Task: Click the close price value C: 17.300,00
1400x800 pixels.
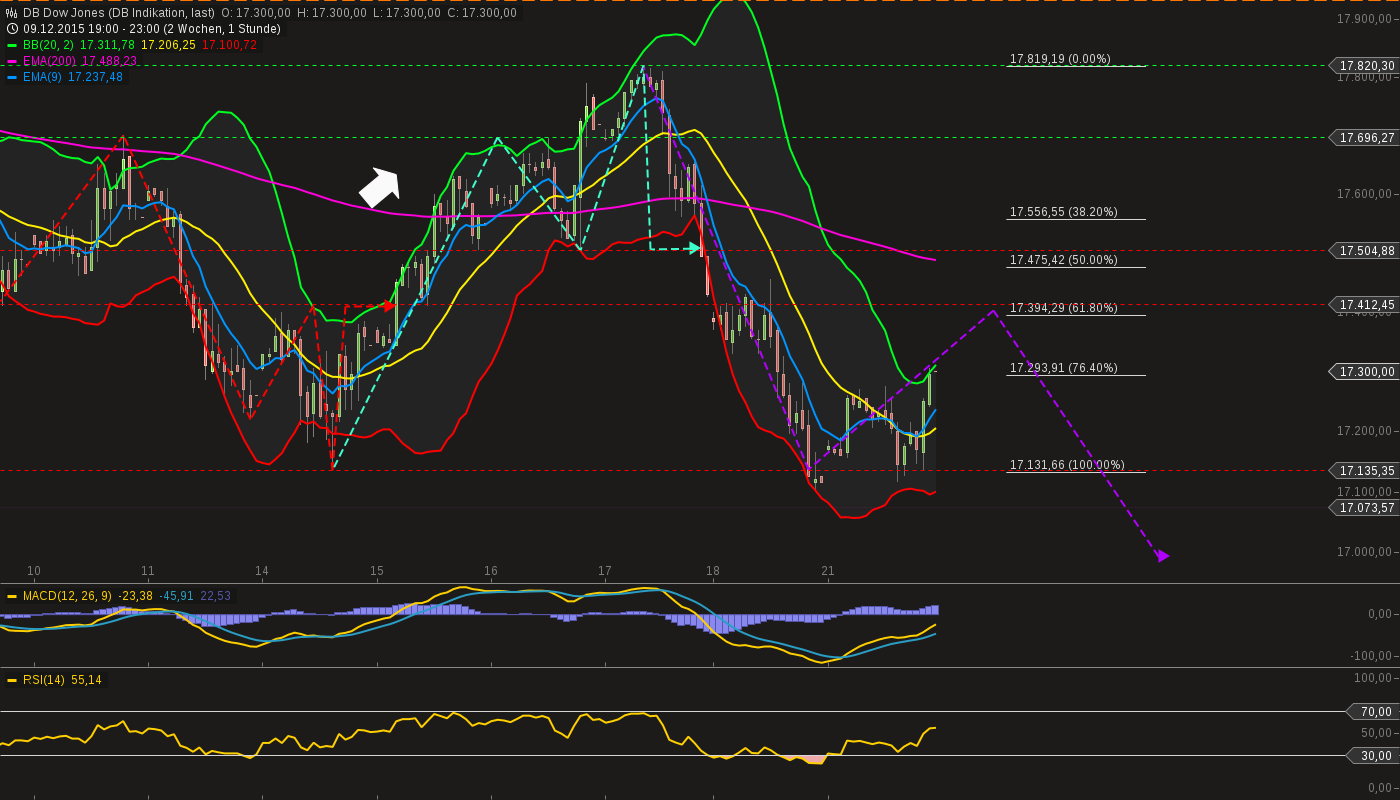Action: pos(482,13)
